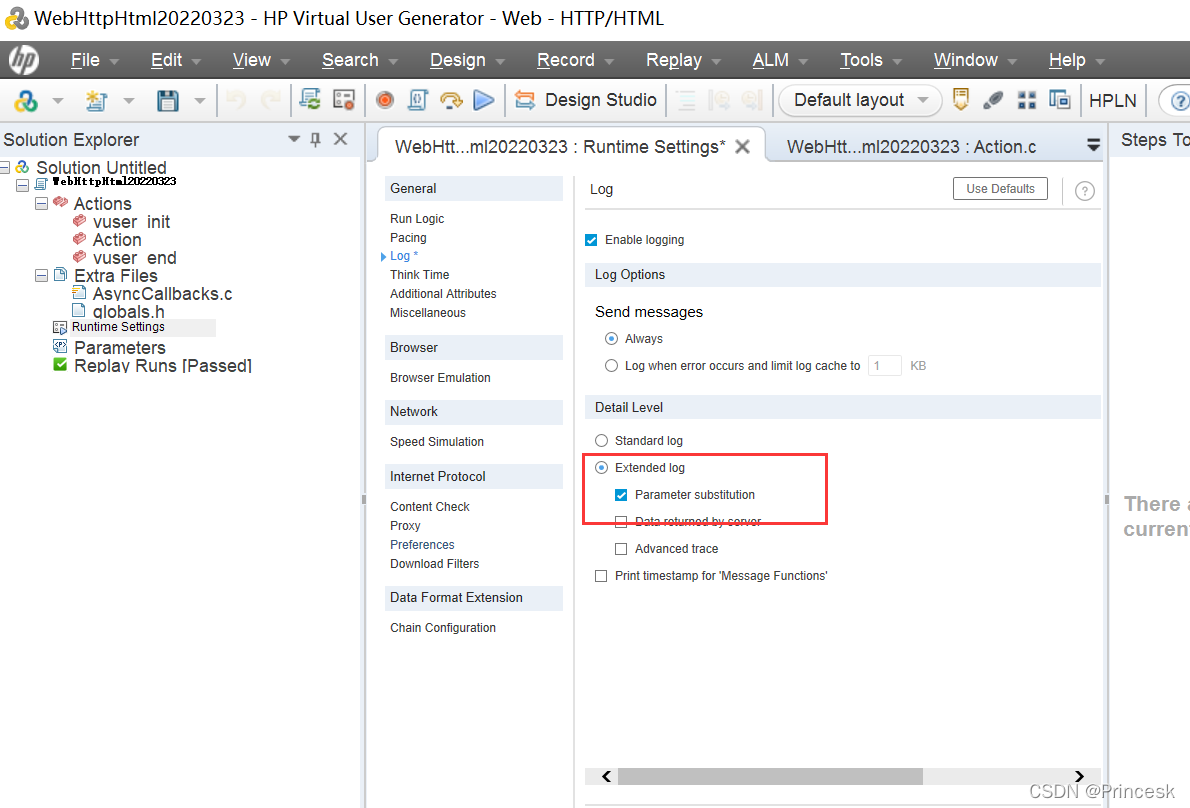Select Log when error occurs radio button
Viewport: 1190px width, 808px height.
click(x=611, y=366)
